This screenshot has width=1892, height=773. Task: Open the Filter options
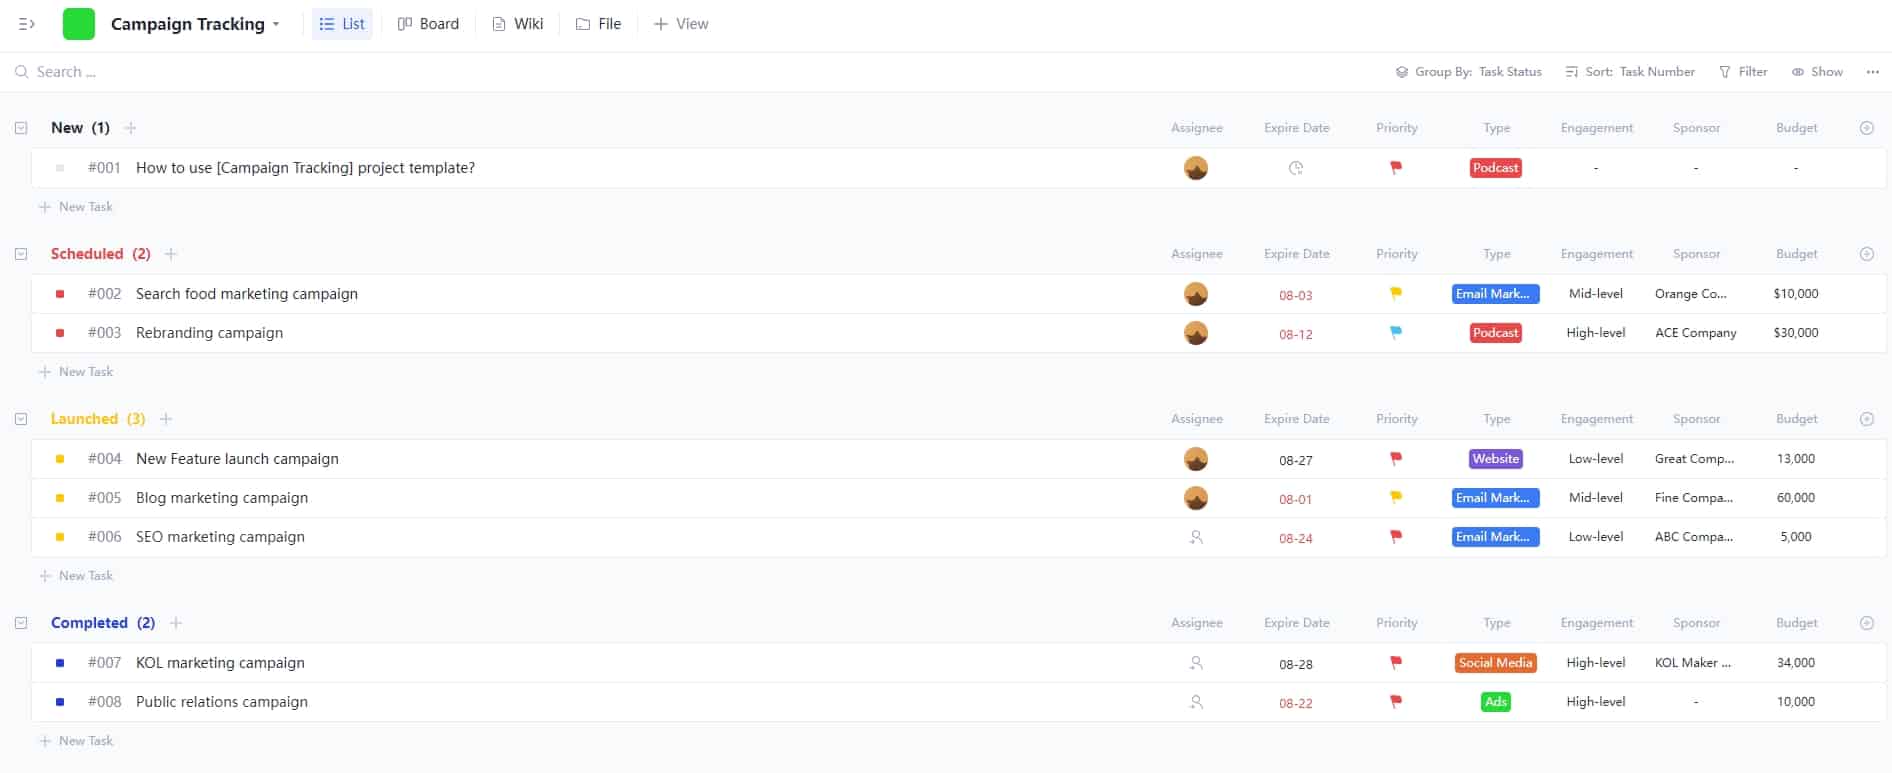[1743, 72]
